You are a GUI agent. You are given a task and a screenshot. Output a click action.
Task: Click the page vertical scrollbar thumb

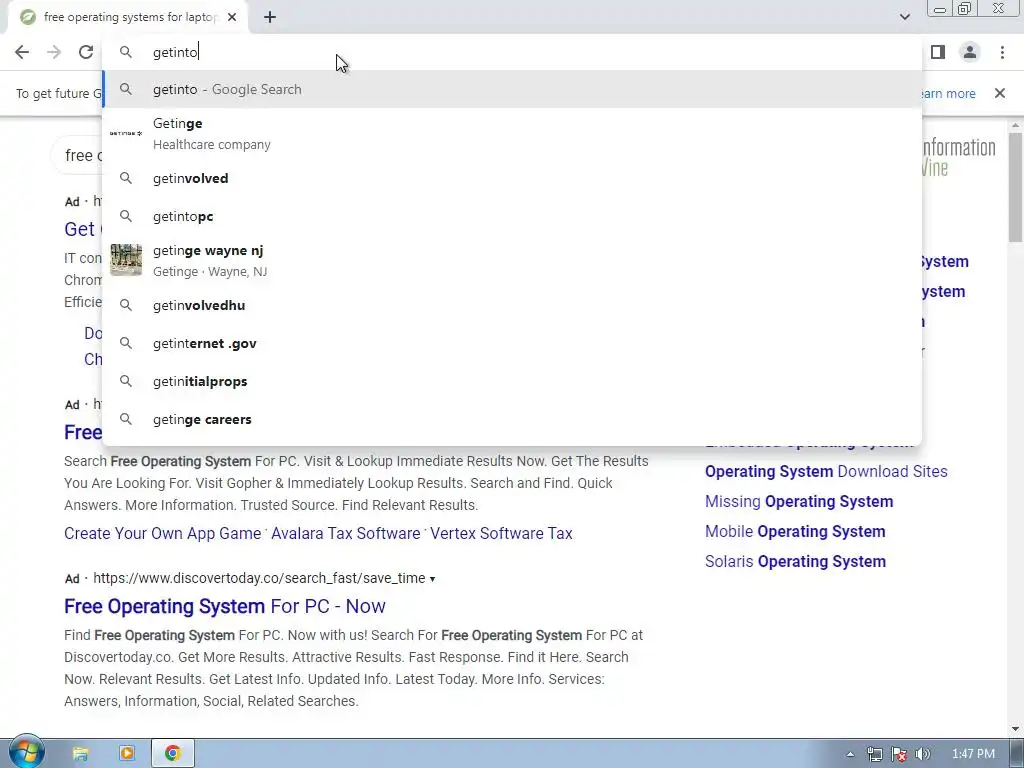(x=1016, y=187)
